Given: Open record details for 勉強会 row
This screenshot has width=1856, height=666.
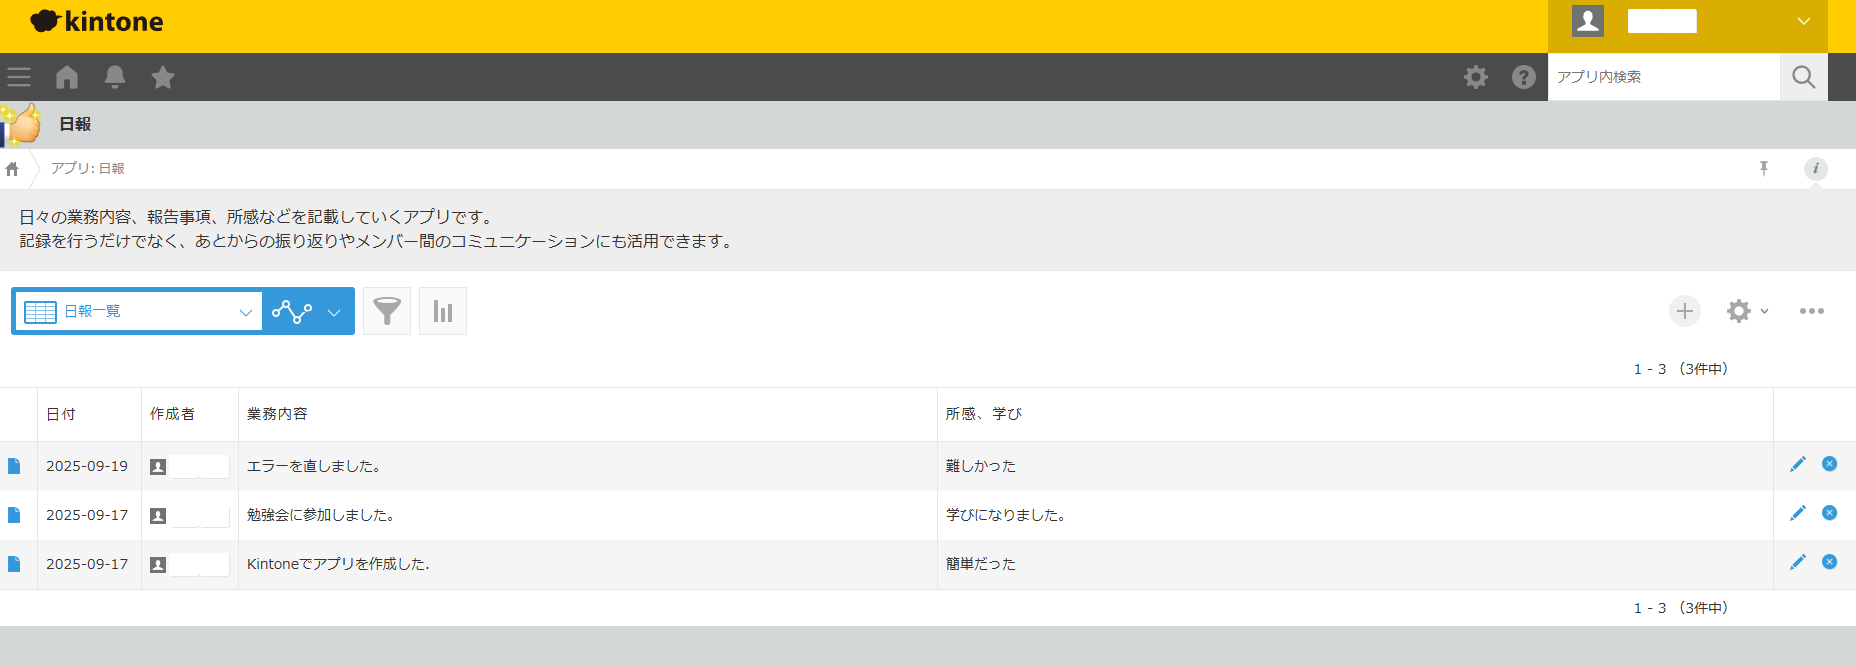Looking at the screenshot, I should (x=14, y=515).
